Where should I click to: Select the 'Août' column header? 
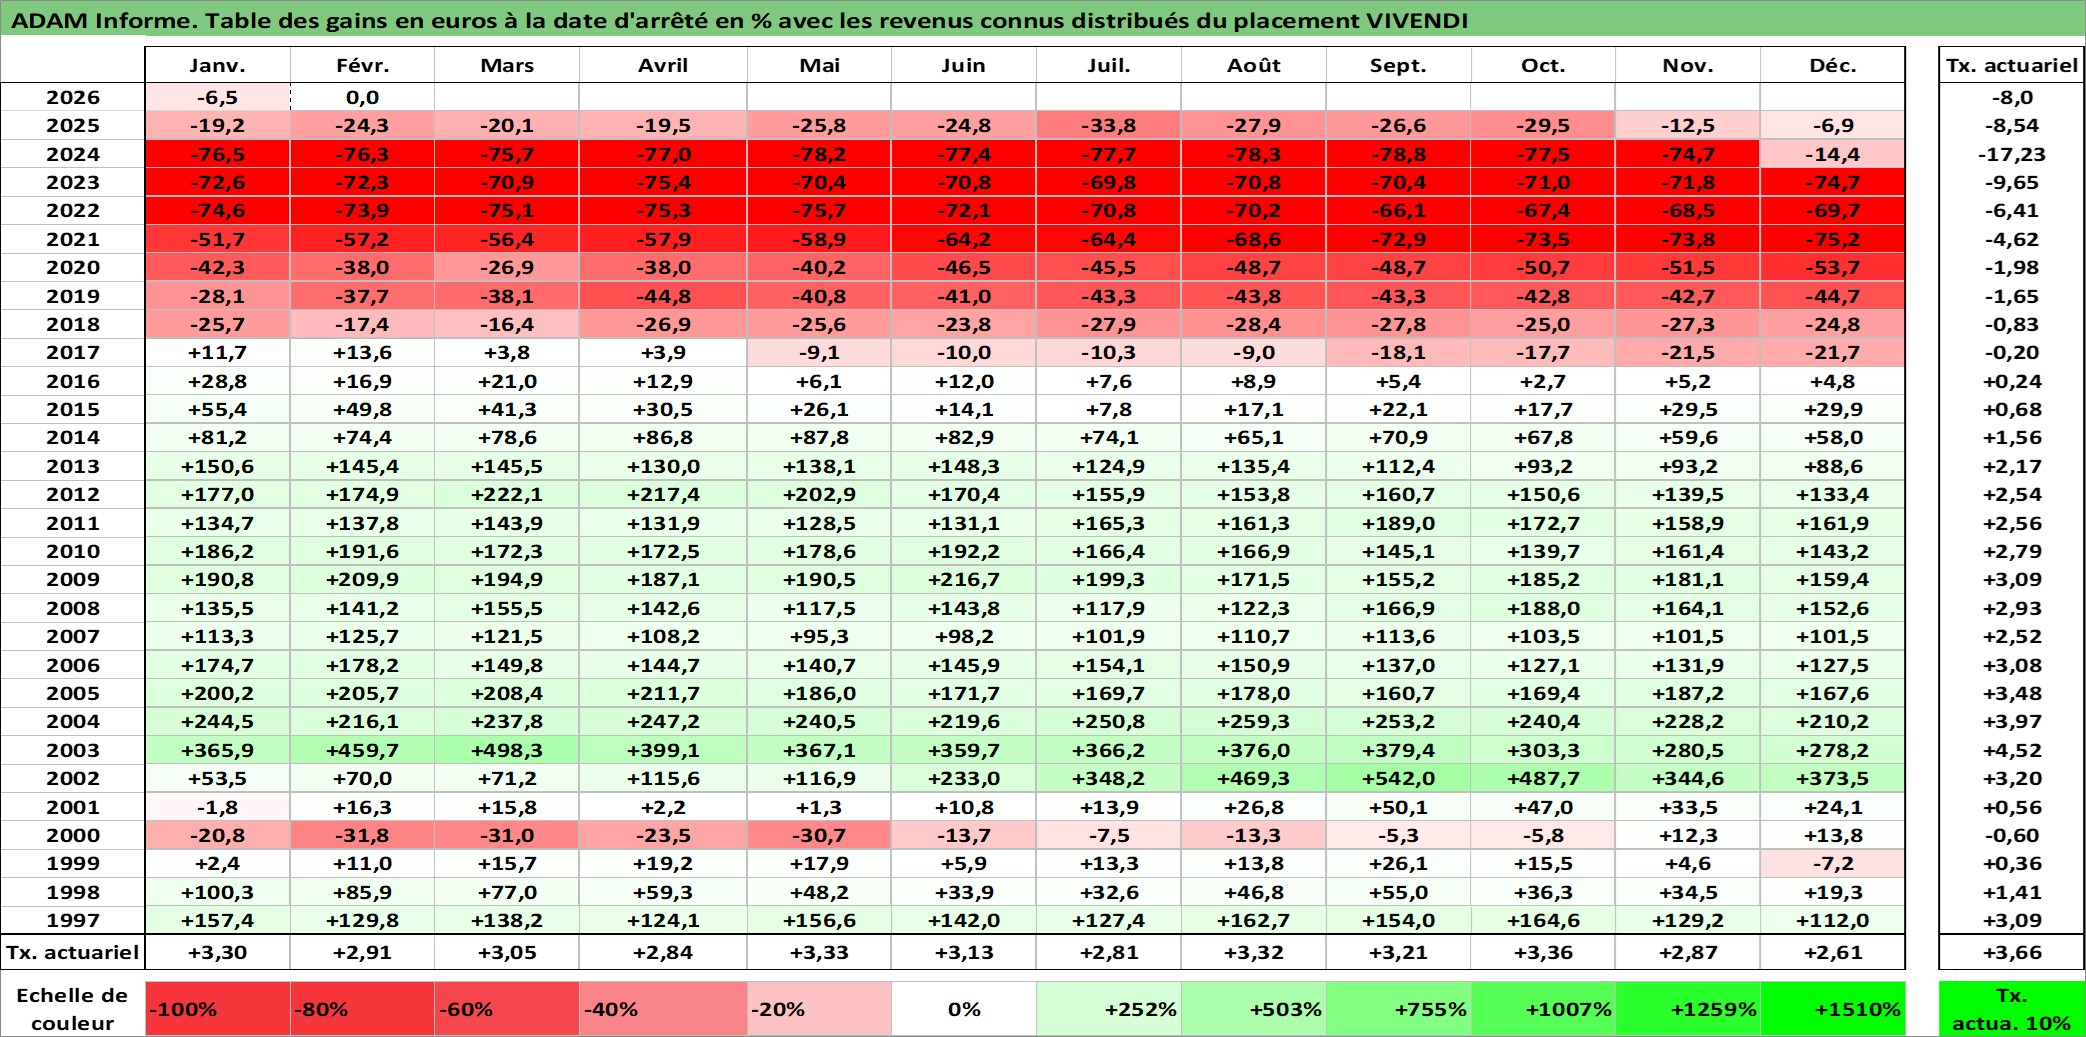click(x=1254, y=65)
